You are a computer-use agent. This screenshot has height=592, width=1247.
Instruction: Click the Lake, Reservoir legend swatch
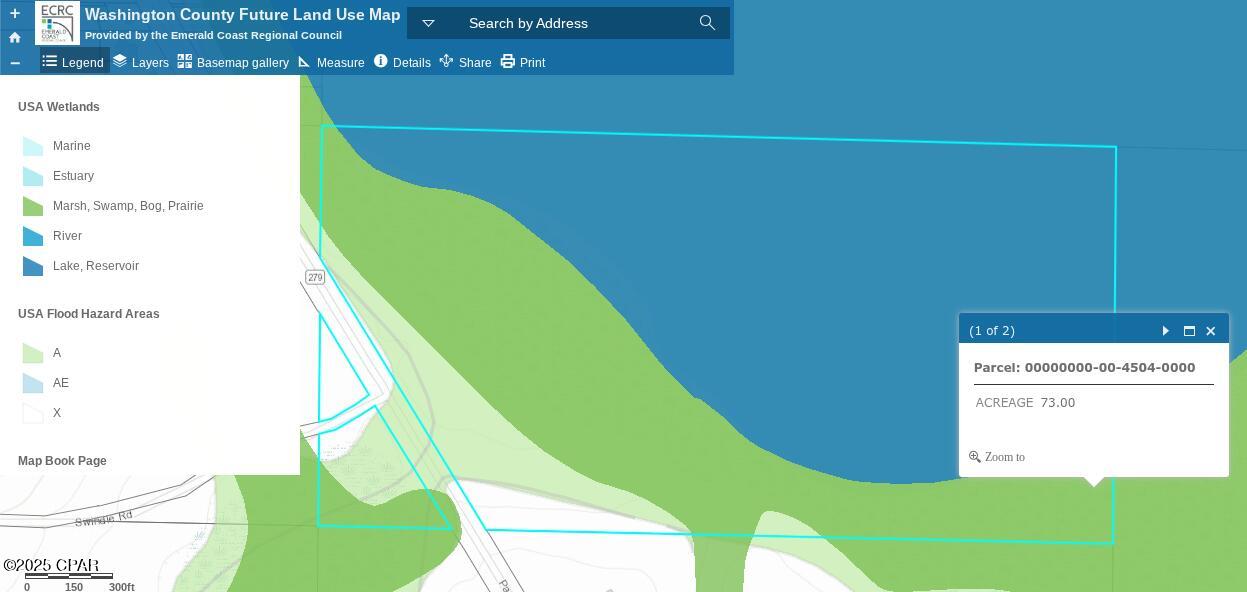click(x=33, y=266)
